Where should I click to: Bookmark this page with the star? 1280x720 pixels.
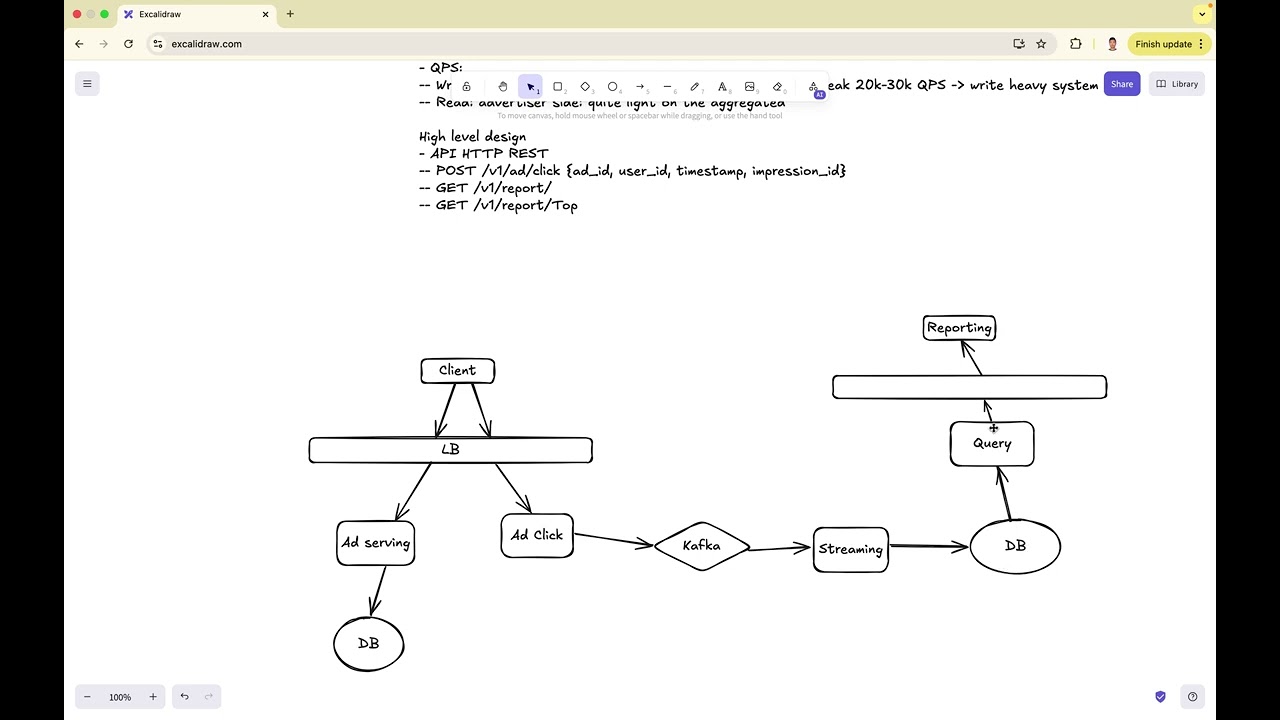pyautogui.click(x=1041, y=44)
